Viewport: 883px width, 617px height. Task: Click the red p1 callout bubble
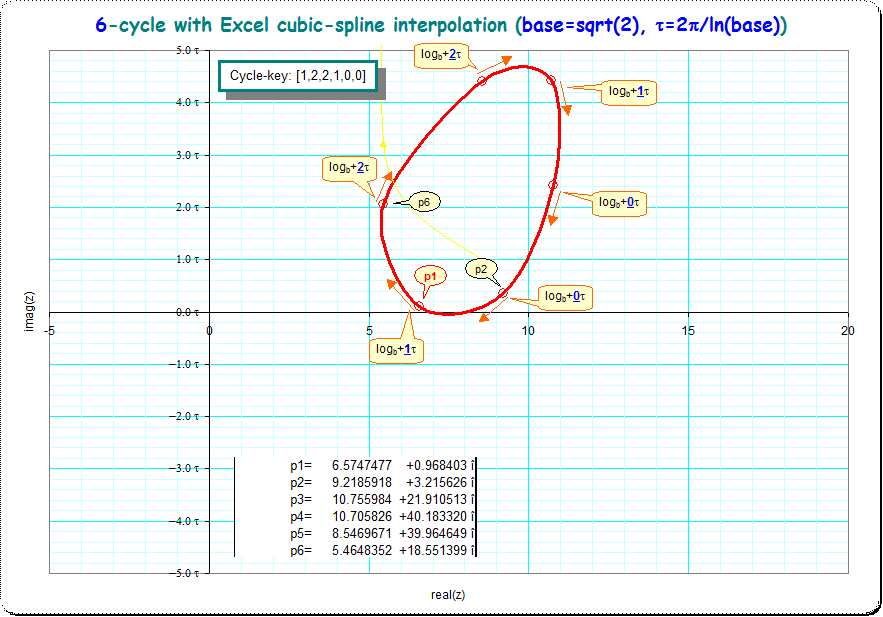(x=430, y=276)
